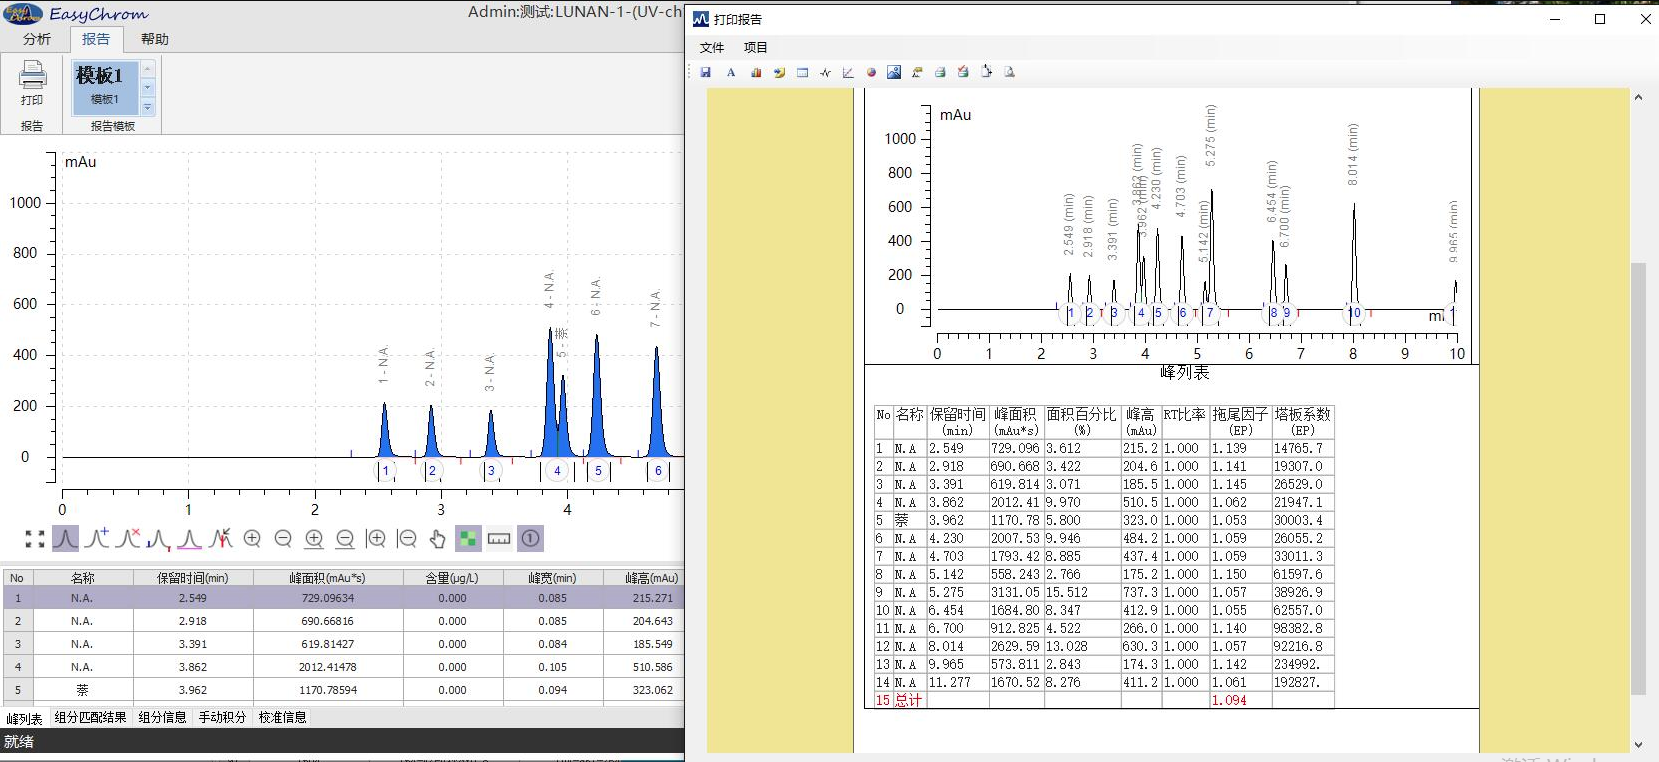The width and height of the screenshot is (1659, 762).
Task: Open the 帮助 ribbon tab
Action: pyautogui.click(x=155, y=39)
